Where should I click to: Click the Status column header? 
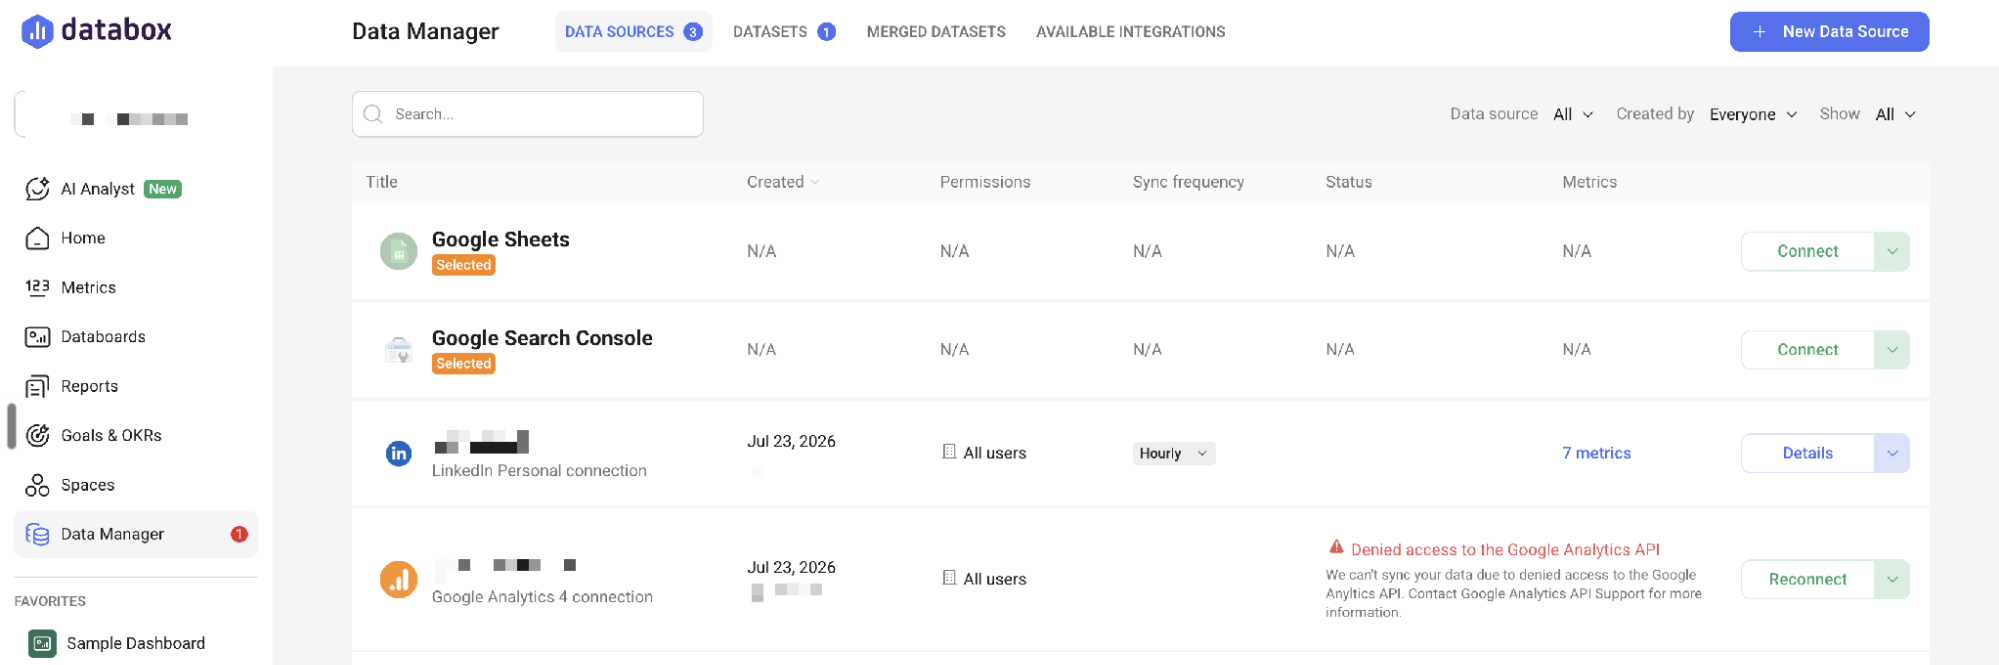click(1348, 182)
